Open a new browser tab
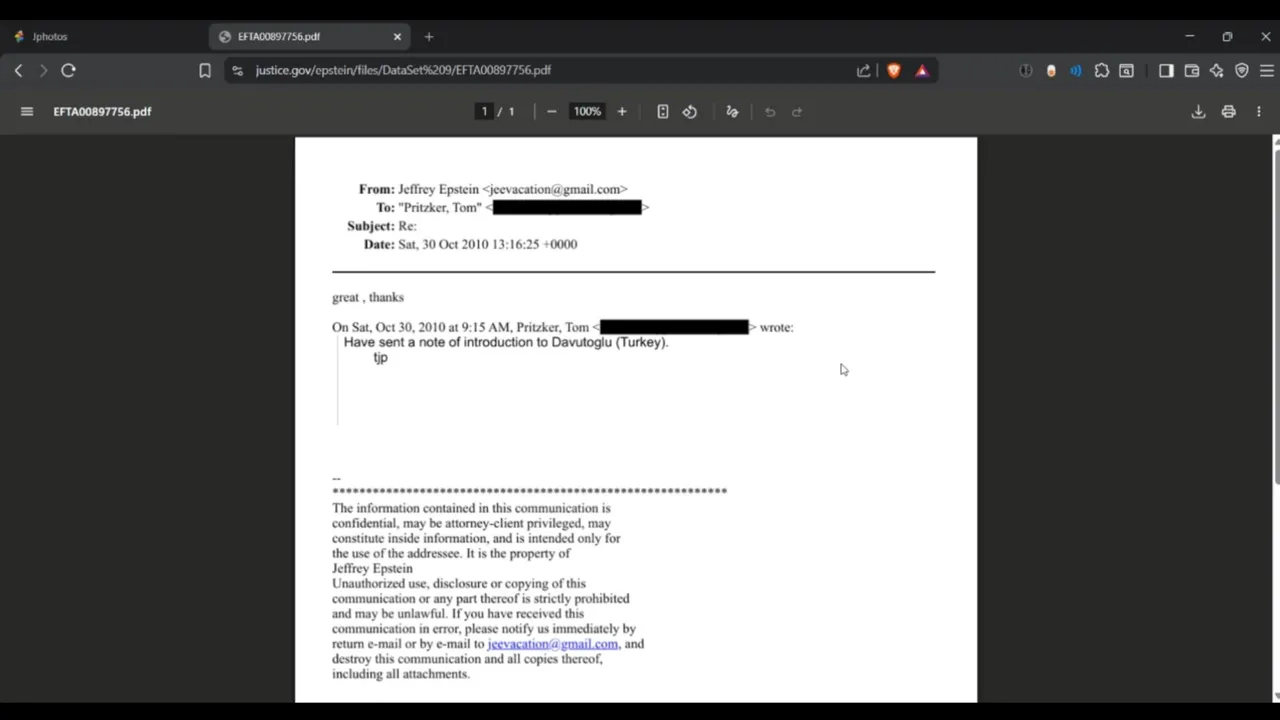Screen dimensions: 1280x720 (x=429, y=36)
